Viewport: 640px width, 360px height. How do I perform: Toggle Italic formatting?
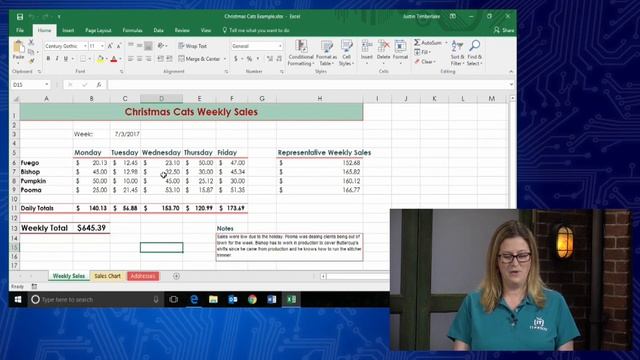pos(57,59)
